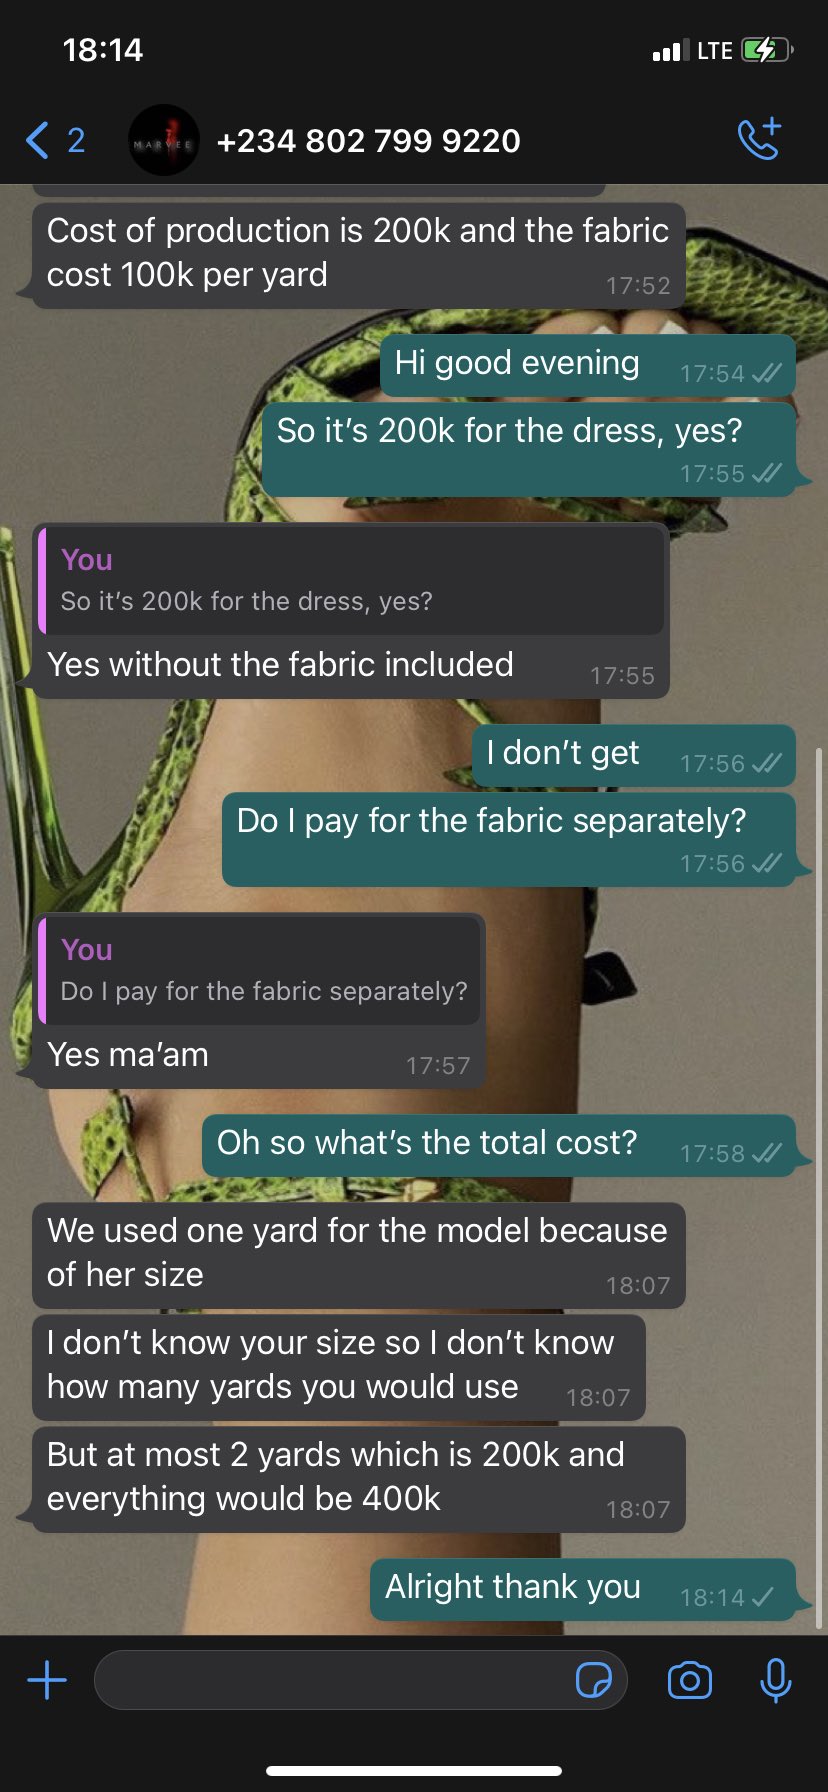This screenshot has height=1792, width=828.
Task: Open the contact's Marvee profile picture
Action: tap(164, 140)
